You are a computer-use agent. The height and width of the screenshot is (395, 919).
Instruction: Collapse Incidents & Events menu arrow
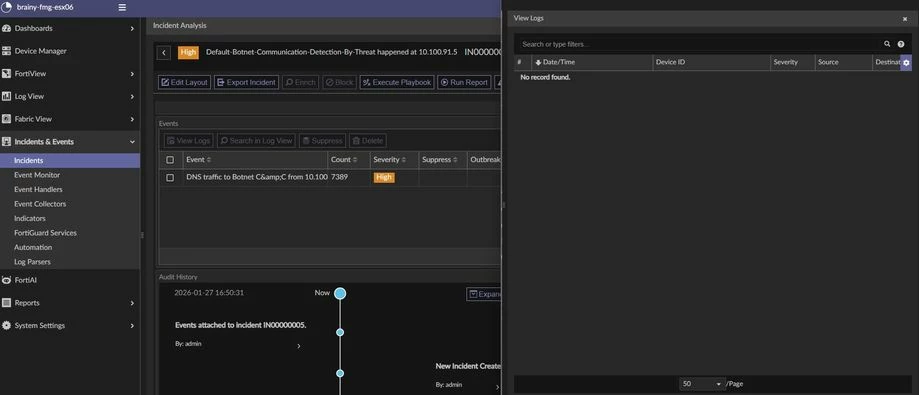click(132, 142)
